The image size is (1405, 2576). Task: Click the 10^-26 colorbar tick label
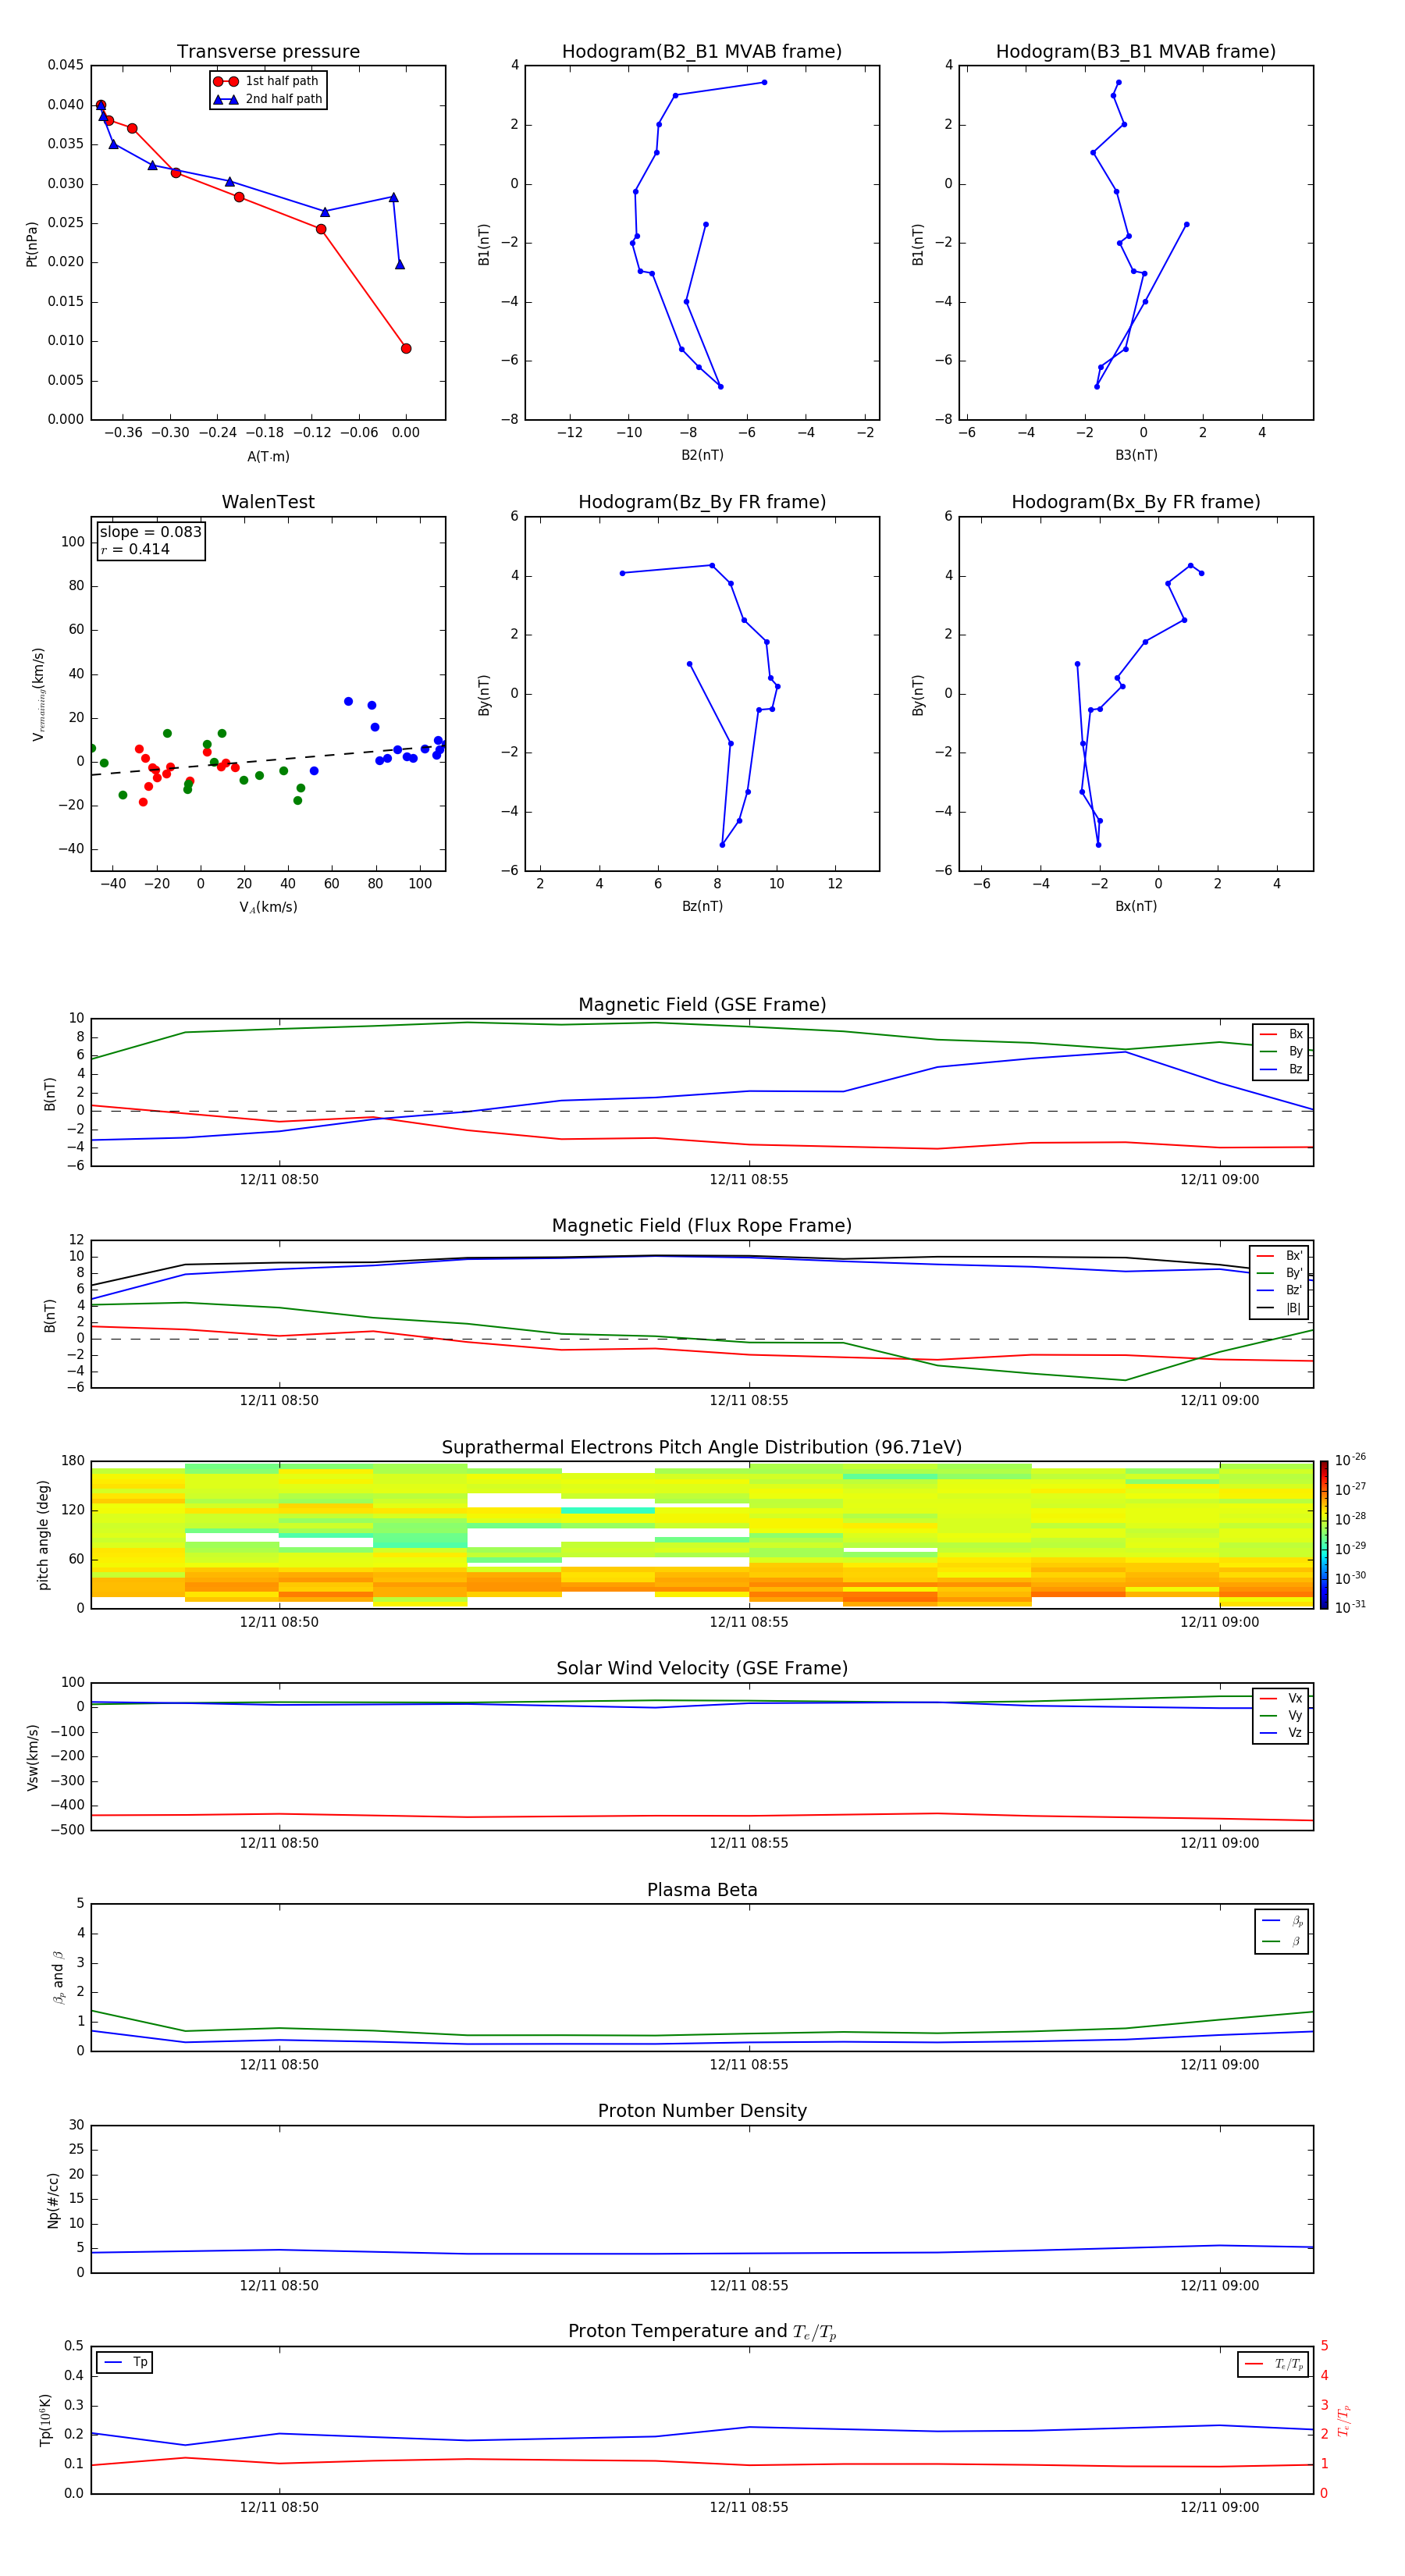(x=1350, y=1460)
